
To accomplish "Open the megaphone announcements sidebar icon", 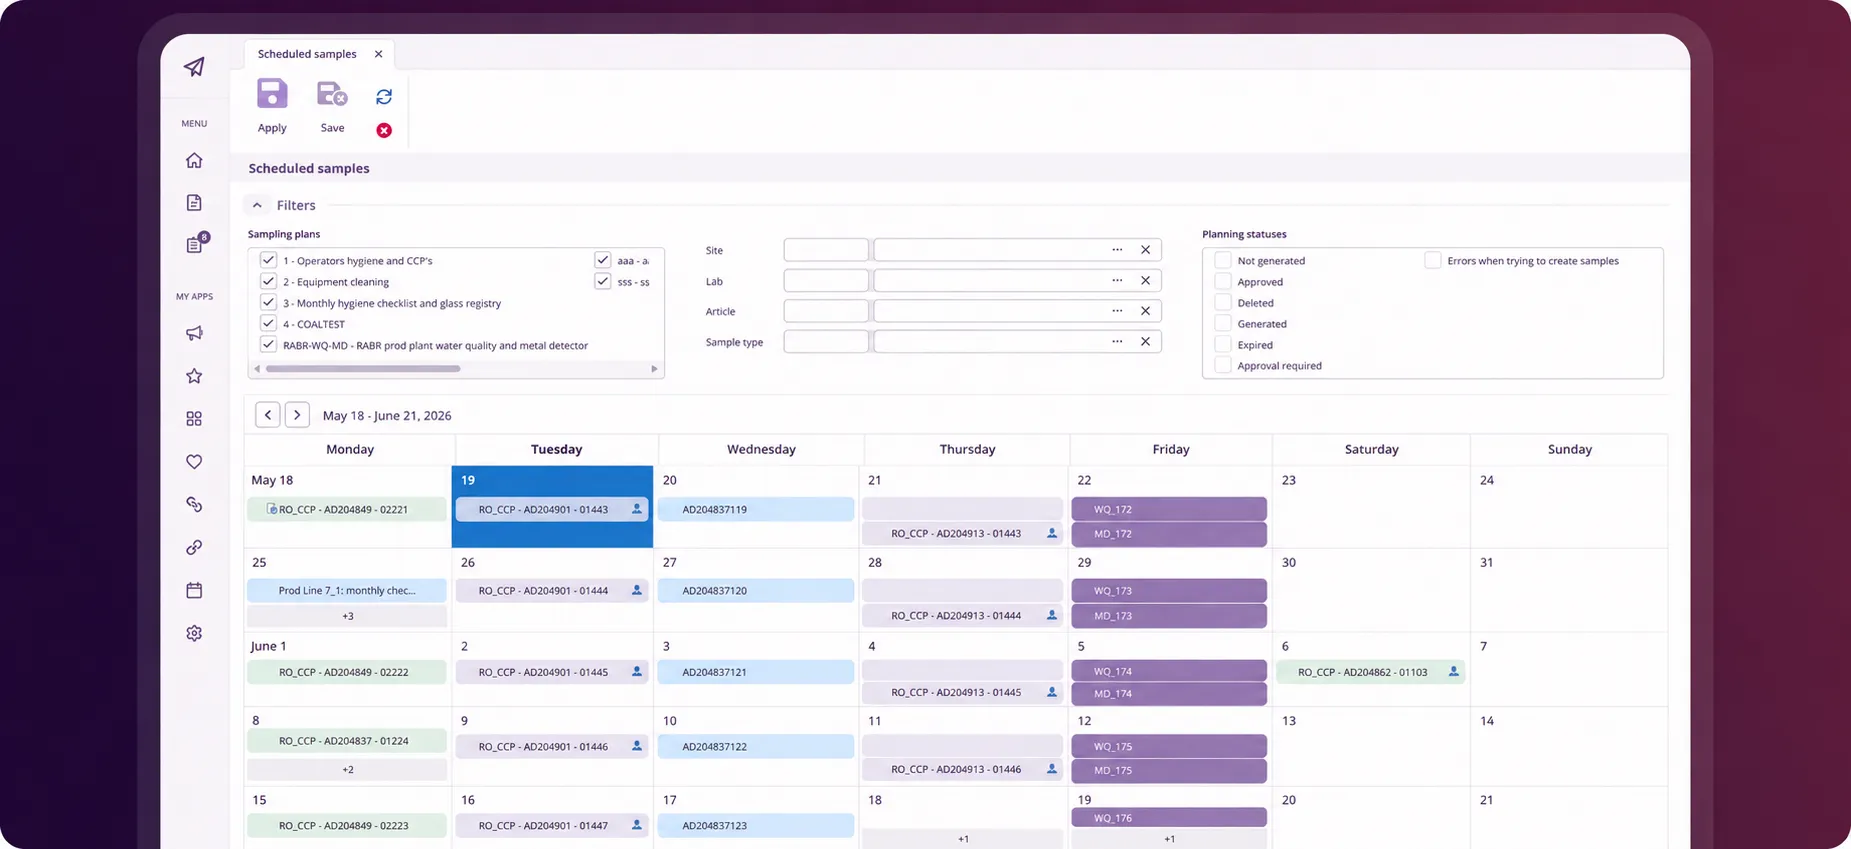I will click(194, 333).
